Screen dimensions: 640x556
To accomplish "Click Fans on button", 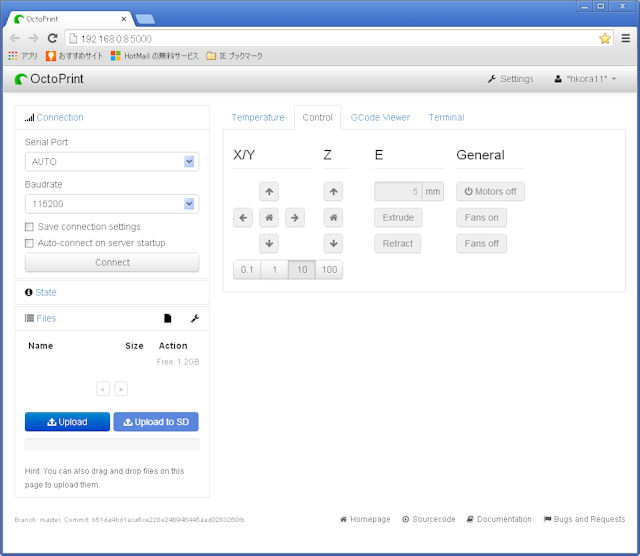I will tap(482, 218).
